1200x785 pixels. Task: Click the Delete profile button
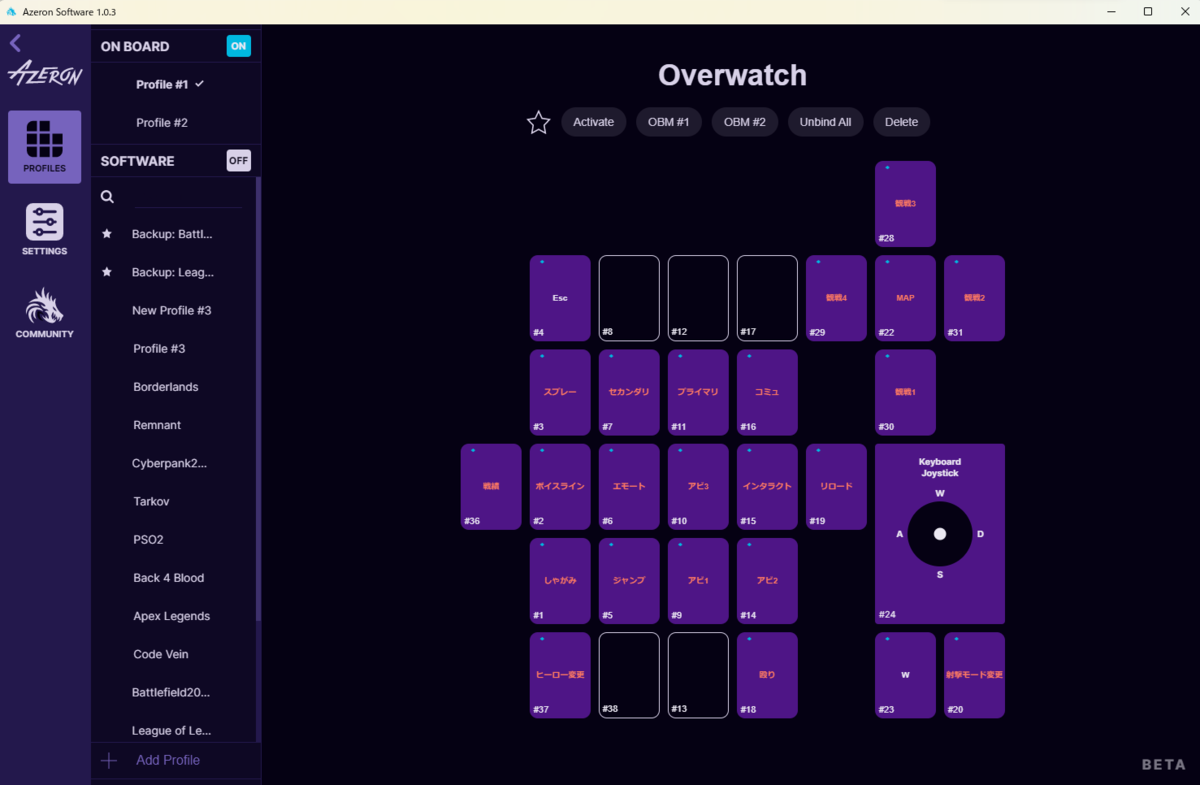[902, 122]
